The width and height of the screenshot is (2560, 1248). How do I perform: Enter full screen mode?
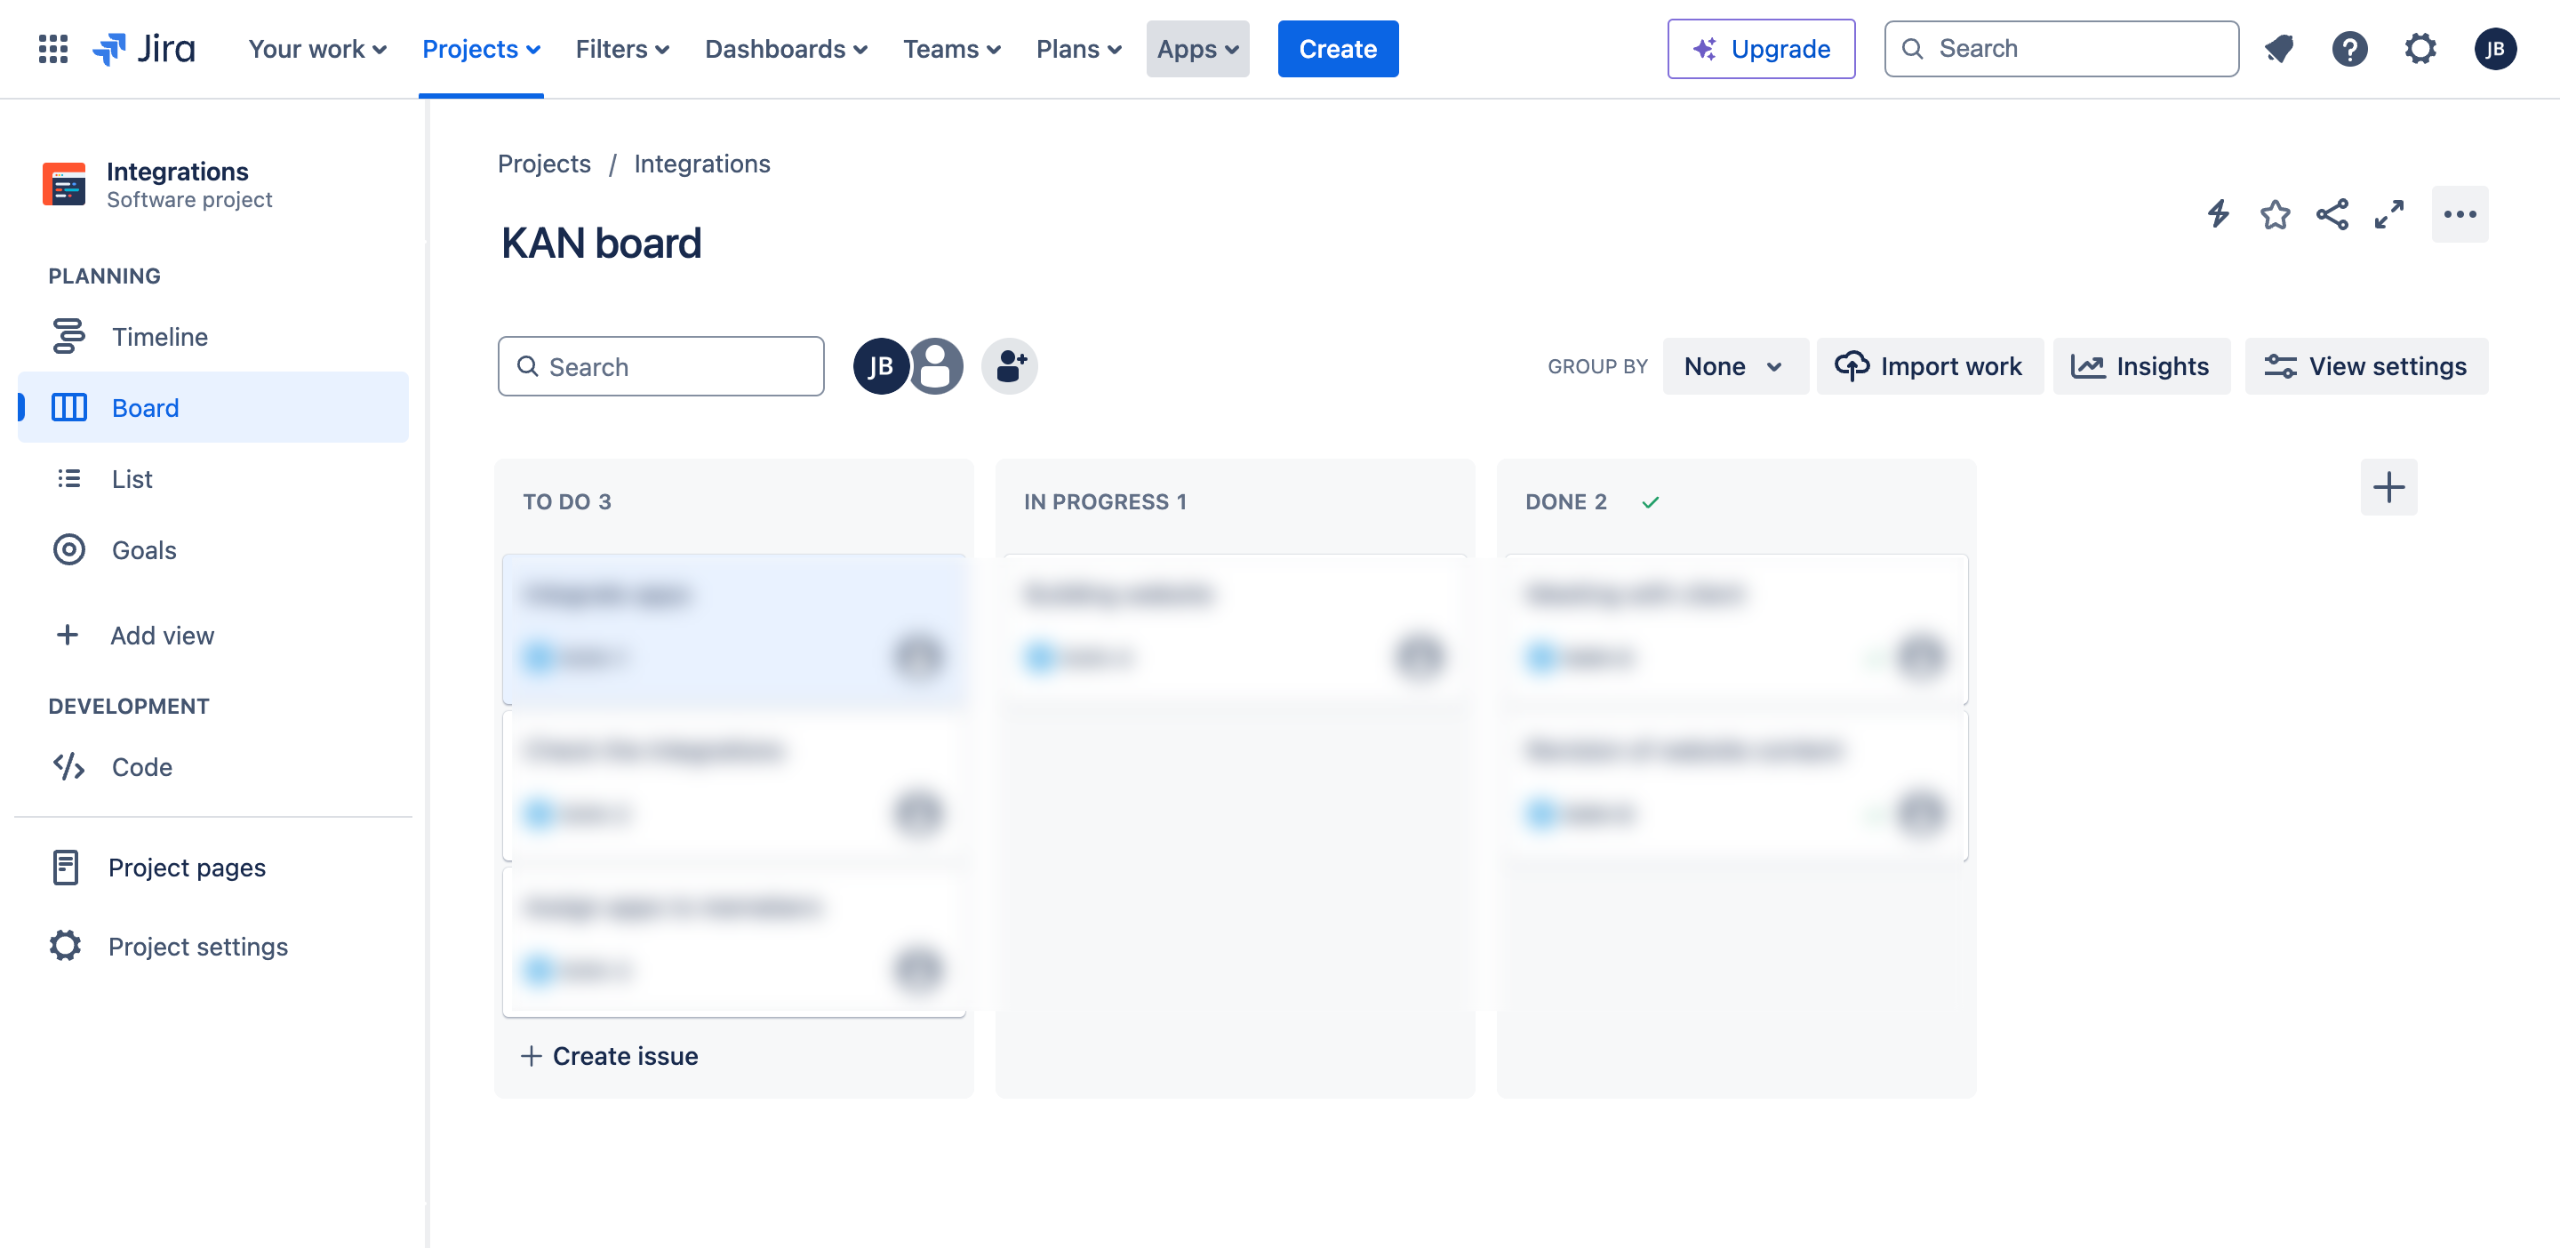click(2389, 214)
